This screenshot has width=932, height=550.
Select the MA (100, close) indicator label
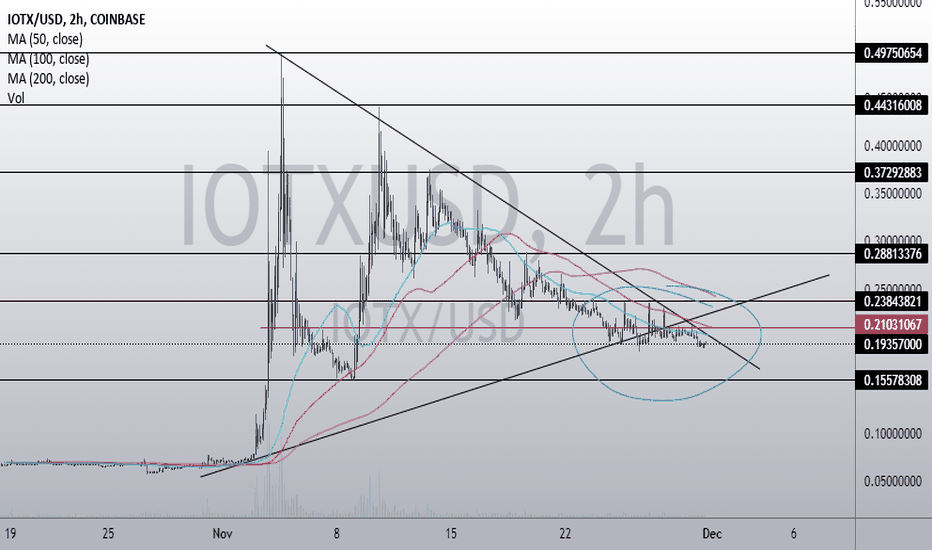[x=48, y=59]
